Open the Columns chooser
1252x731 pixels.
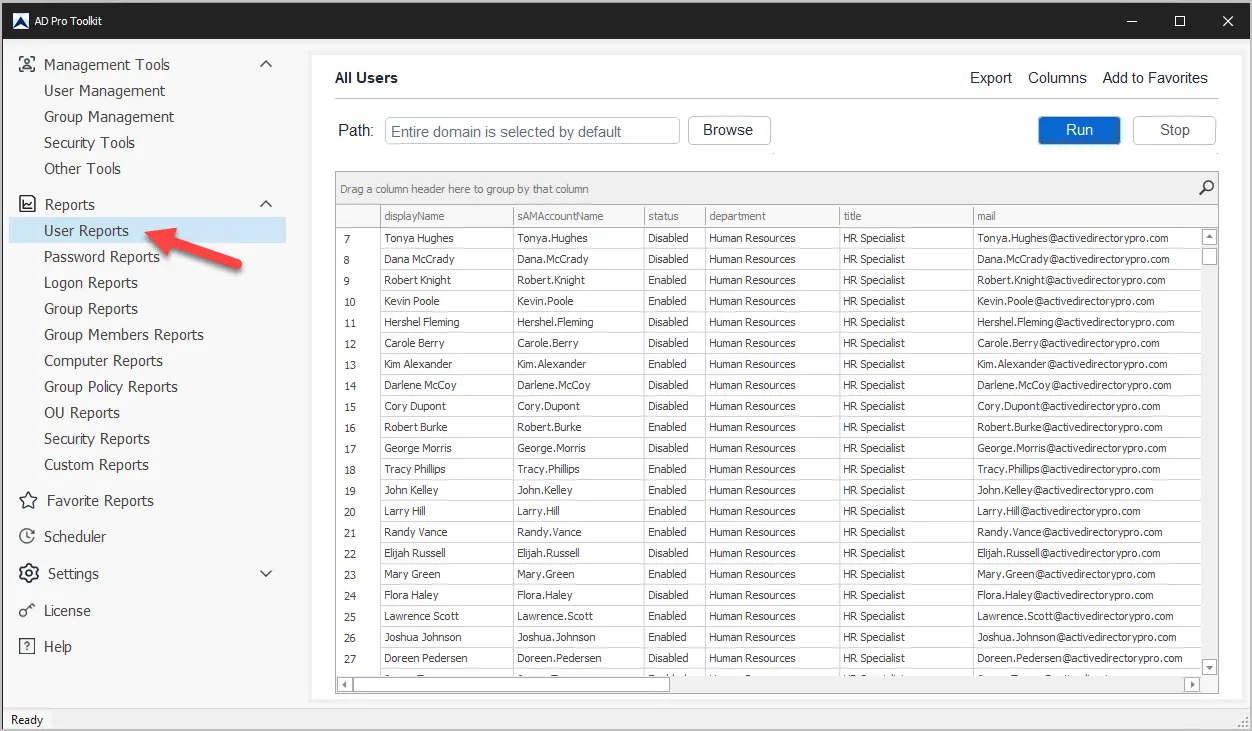point(1057,78)
